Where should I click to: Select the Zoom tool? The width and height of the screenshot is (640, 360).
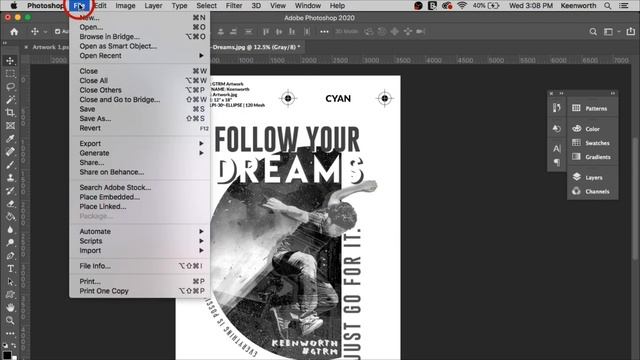[x=10, y=320]
